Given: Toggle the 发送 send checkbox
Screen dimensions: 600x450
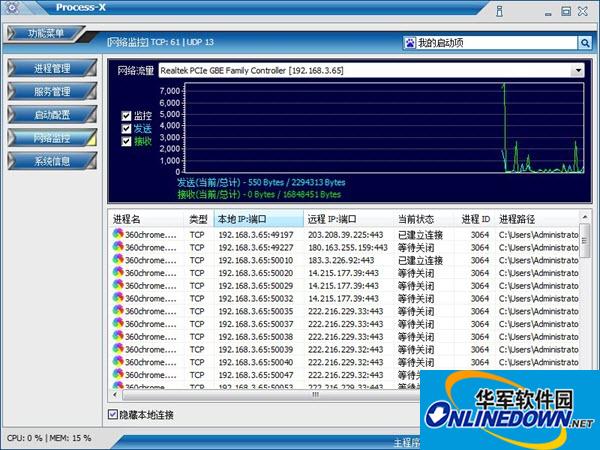Looking at the screenshot, I should pos(126,129).
